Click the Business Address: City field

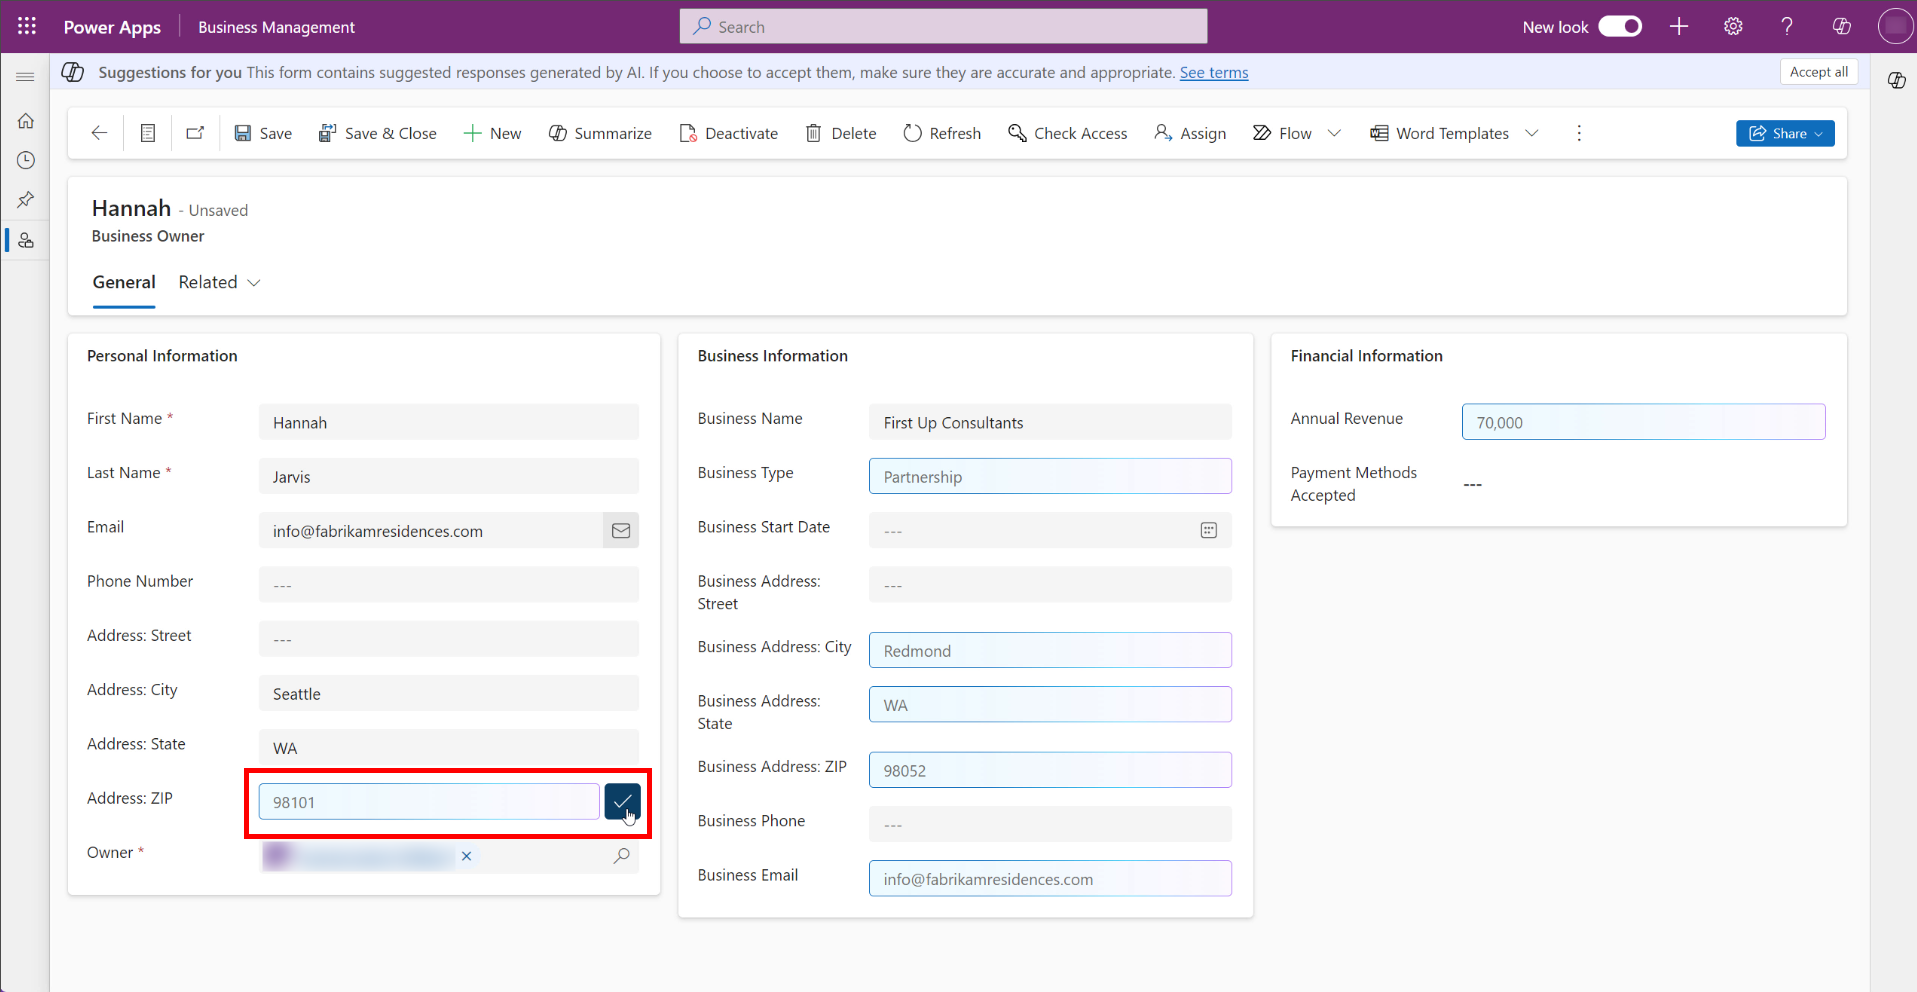click(x=1050, y=650)
